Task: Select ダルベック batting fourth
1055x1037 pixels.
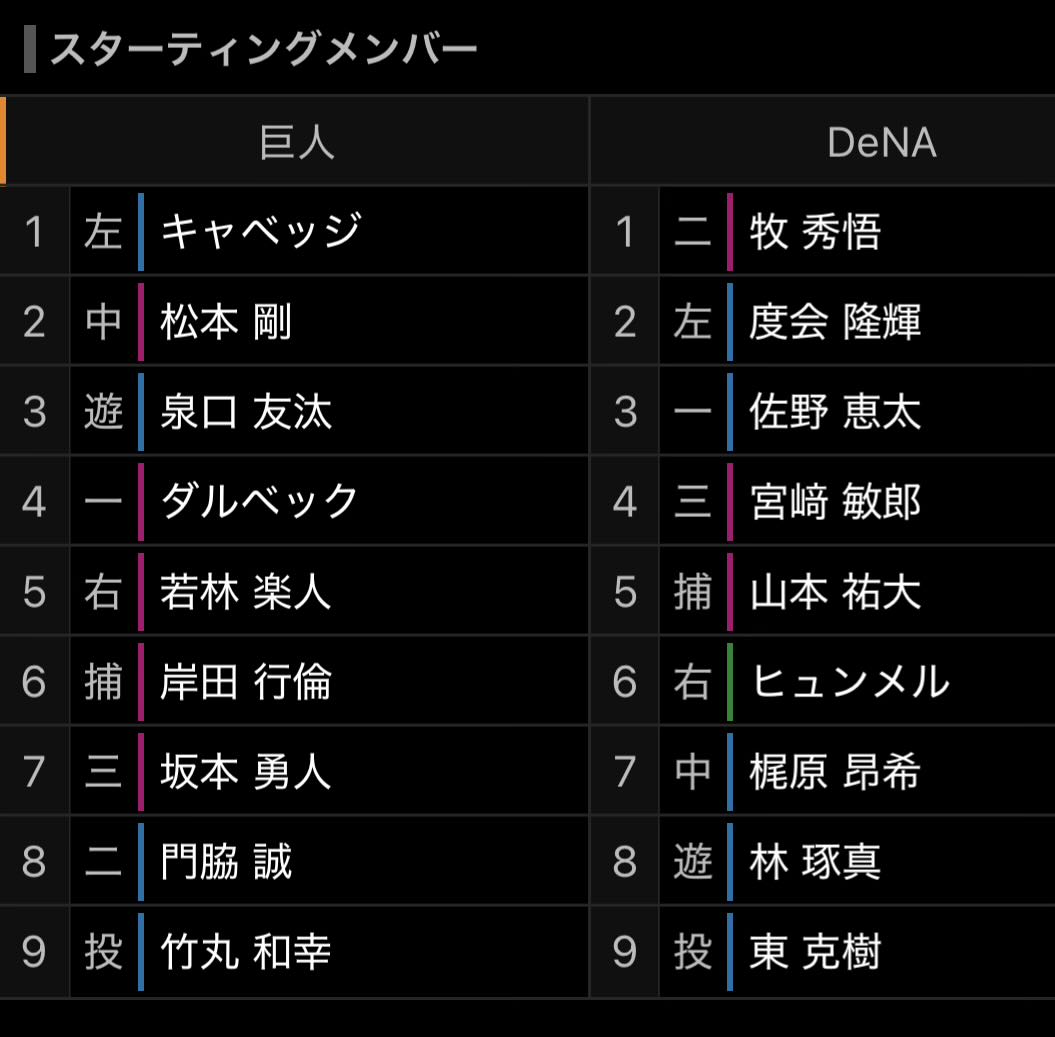Action: coord(259,501)
